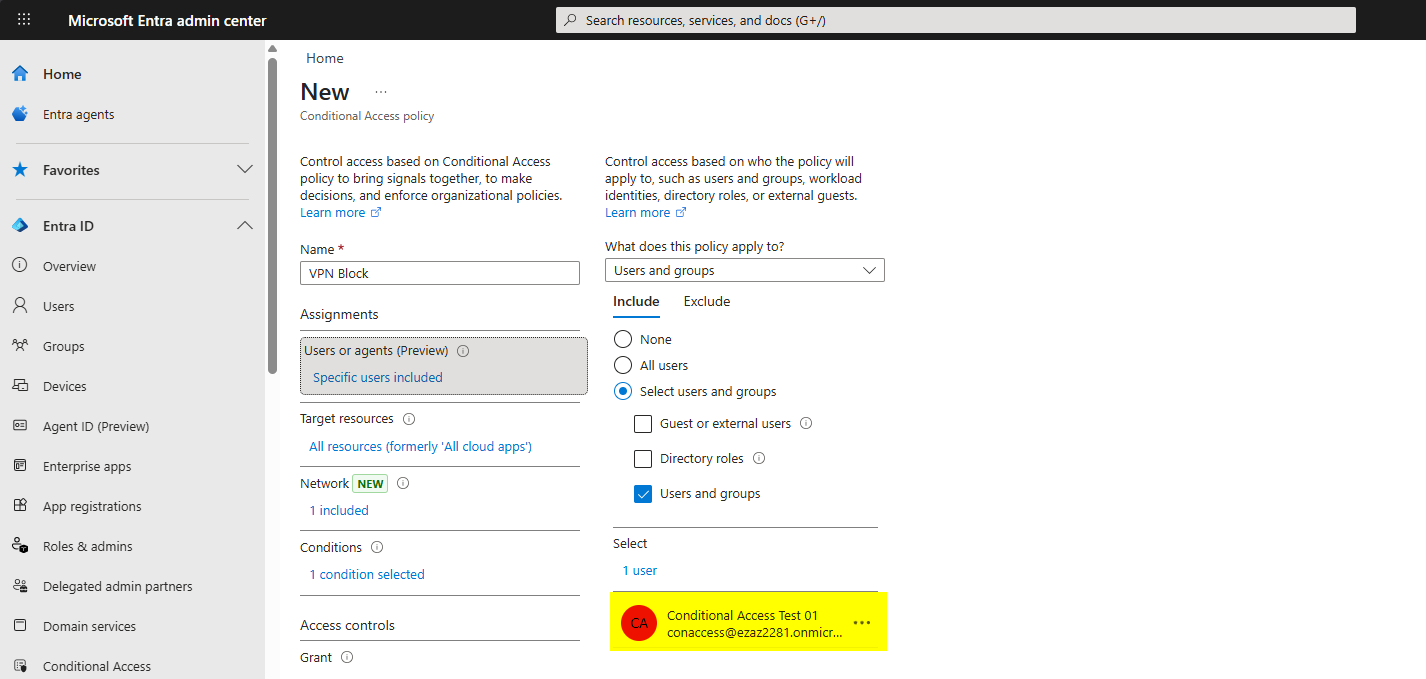
Task: Click the Entra ID diamond icon
Action: [20, 226]
